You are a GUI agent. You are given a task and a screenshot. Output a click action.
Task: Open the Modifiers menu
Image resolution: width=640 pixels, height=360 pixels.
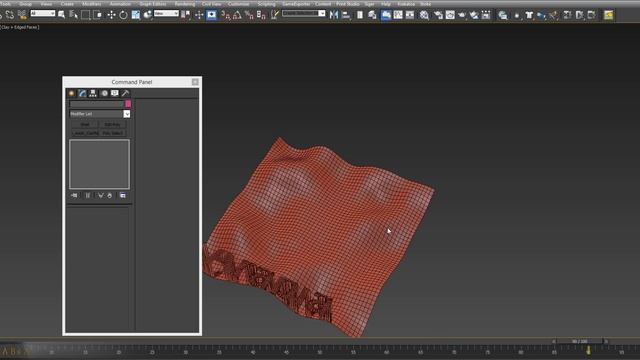point(92,4)
